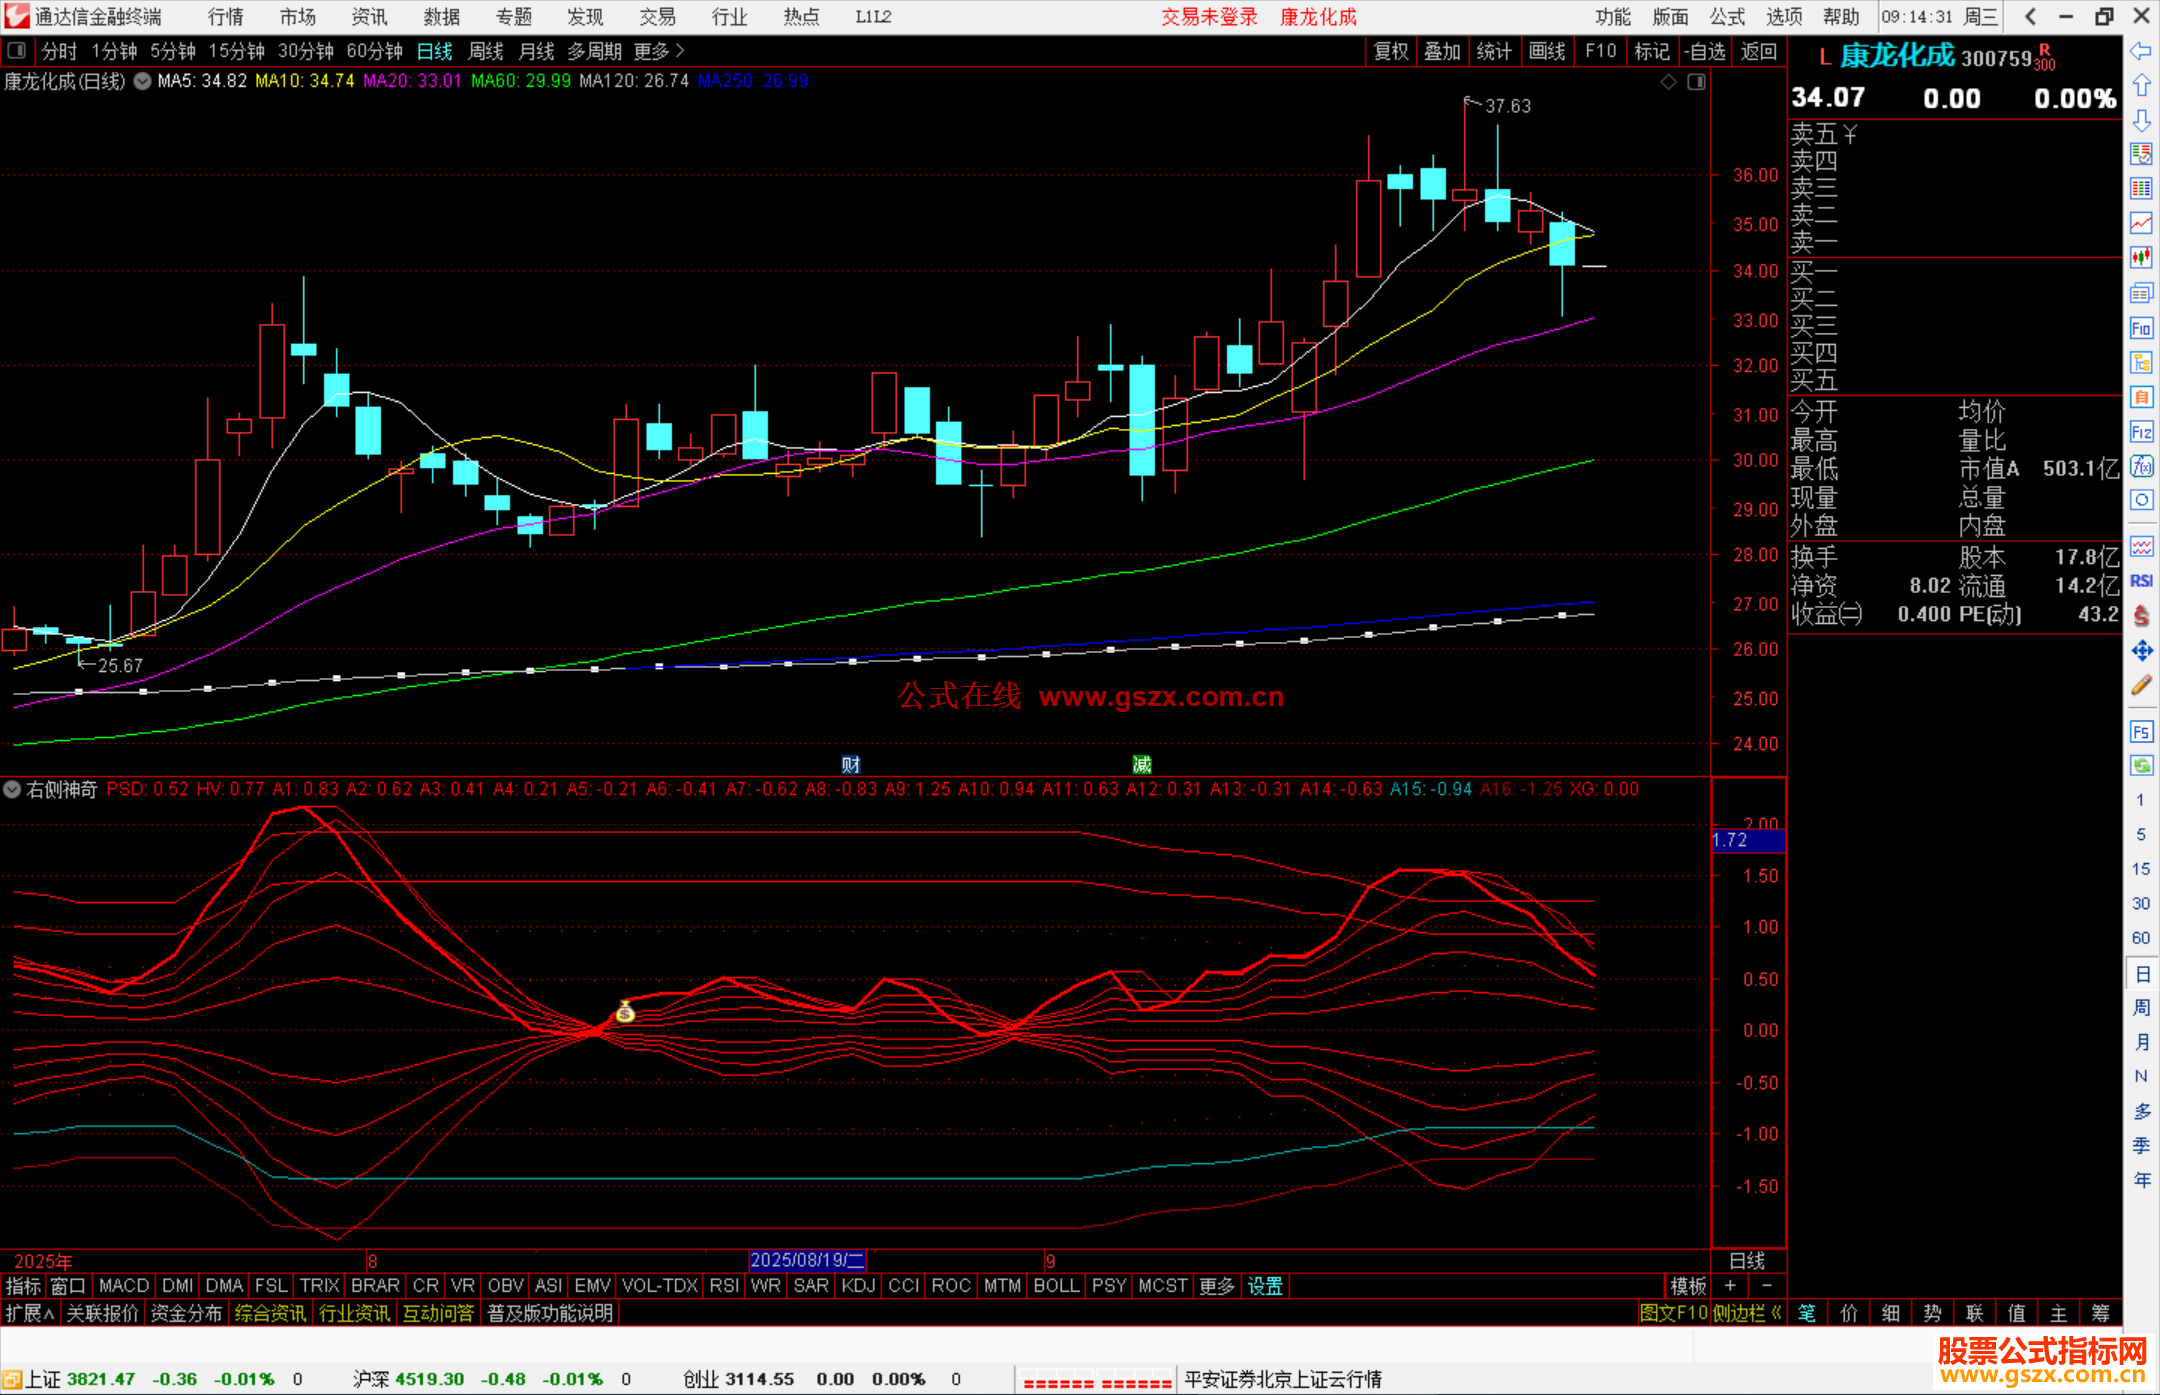Select the BOLL indicator tab

click(1057, 1286)
